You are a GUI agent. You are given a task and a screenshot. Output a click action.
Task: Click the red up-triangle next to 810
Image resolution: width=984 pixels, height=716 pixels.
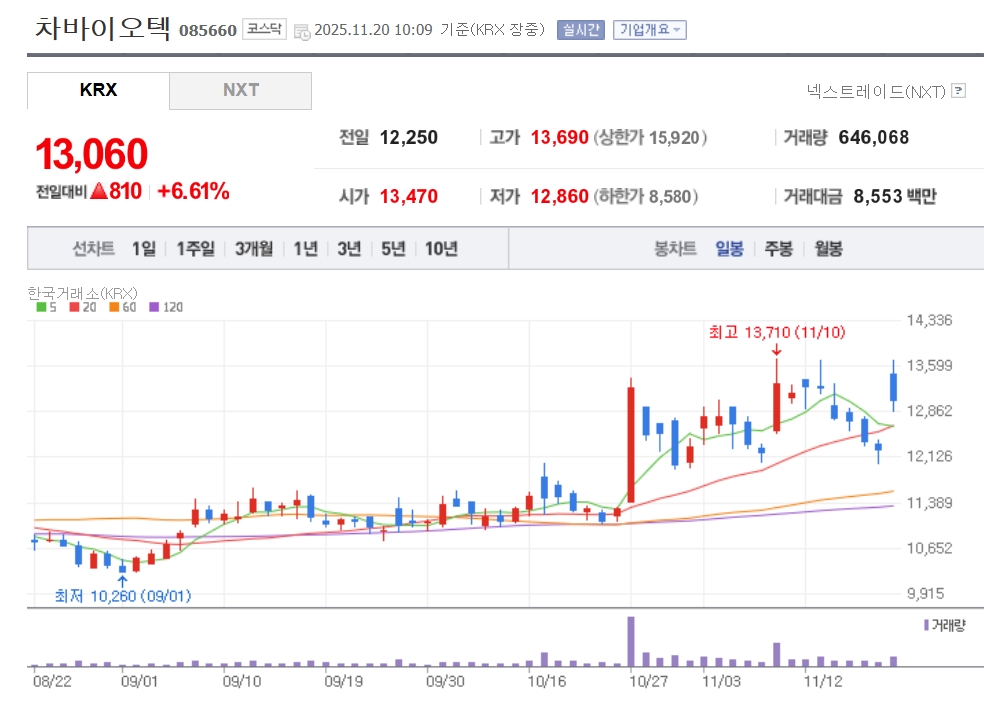(98, 192)
